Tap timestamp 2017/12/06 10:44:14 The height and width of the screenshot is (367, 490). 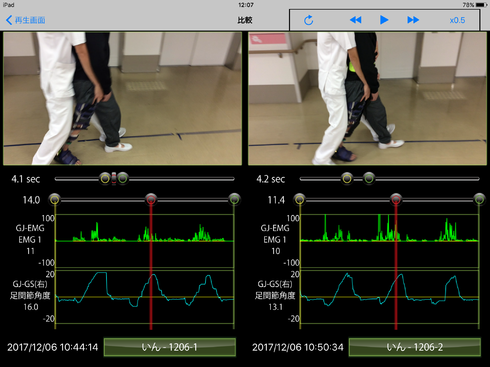pos(53,347)
